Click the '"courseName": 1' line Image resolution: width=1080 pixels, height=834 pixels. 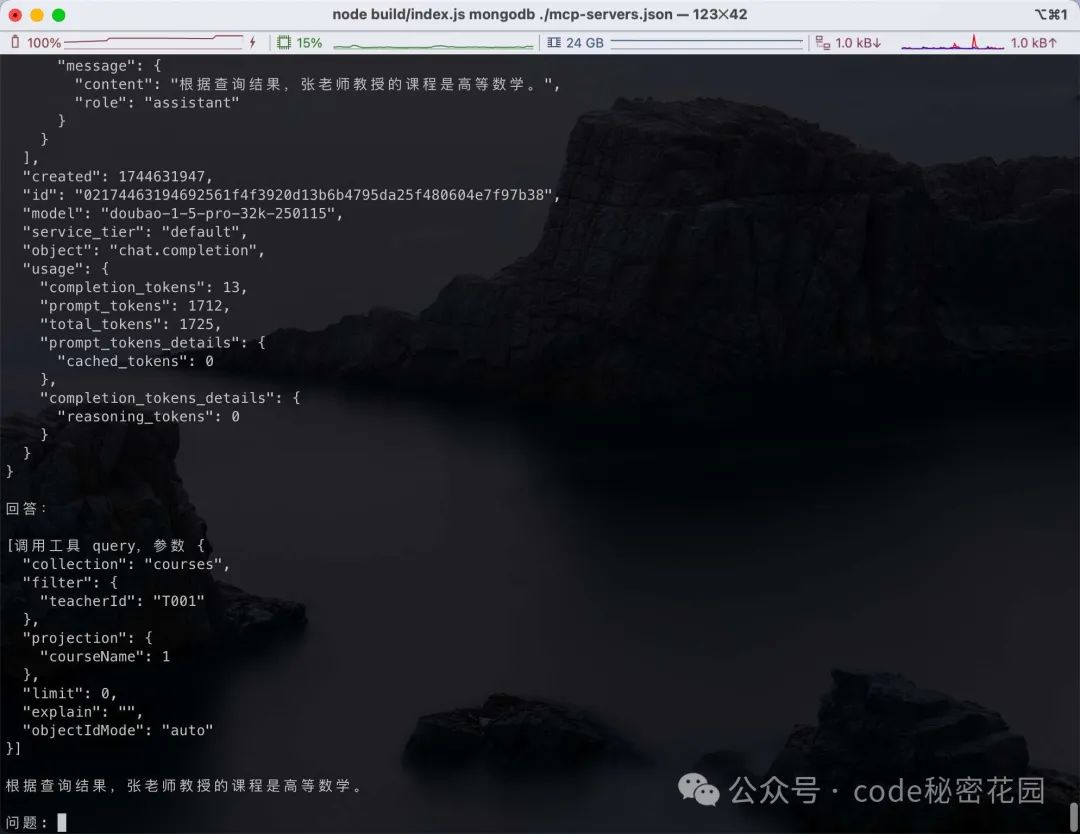pyautogui.click(x=105, y=657)
